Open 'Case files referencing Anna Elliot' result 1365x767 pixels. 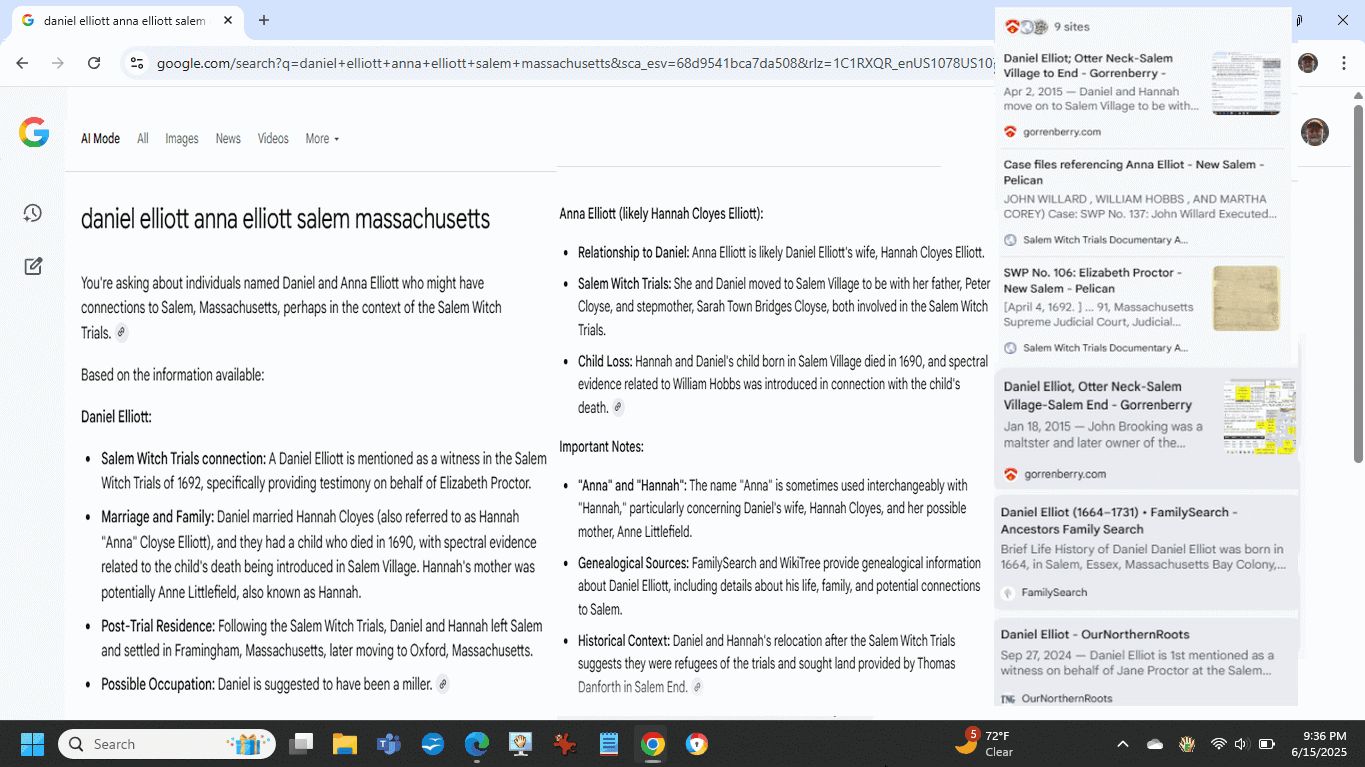[x=1134, y=172]
